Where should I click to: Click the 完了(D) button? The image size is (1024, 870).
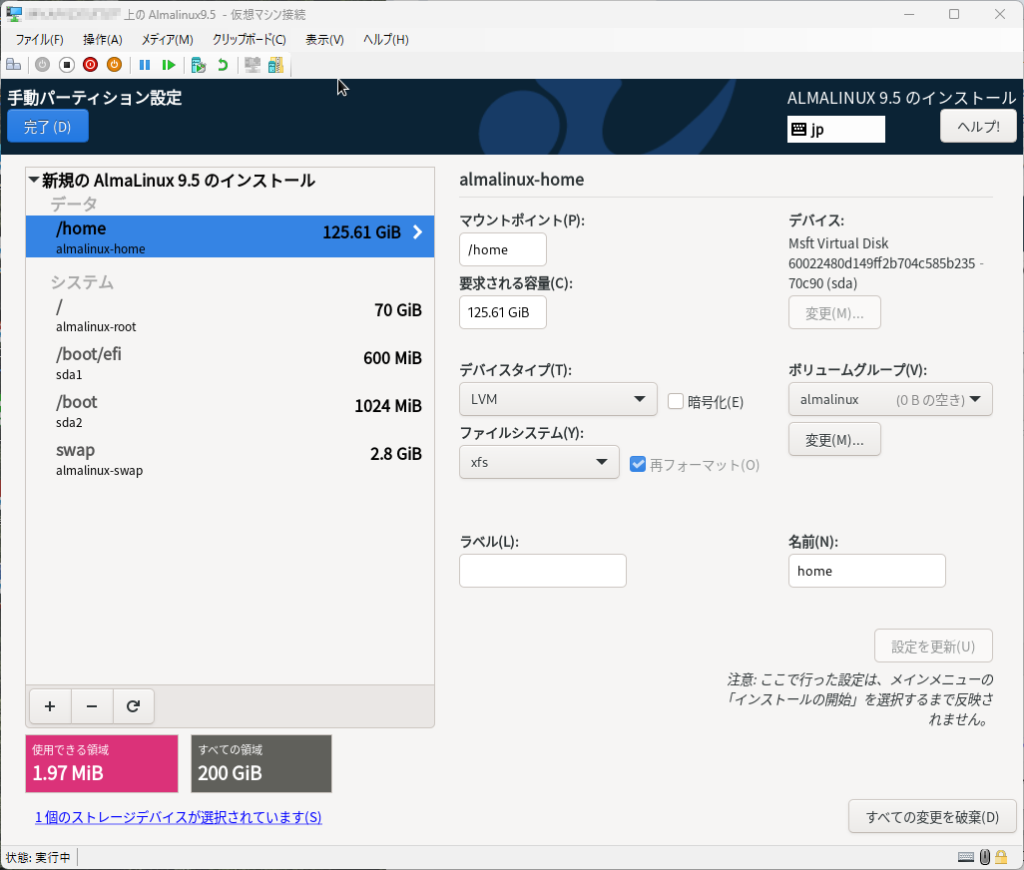coord(48,127)
